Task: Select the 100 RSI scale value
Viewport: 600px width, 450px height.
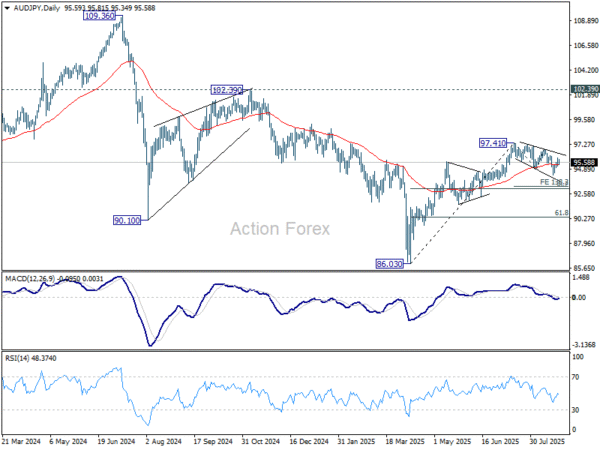Action: tap(578, 357)
